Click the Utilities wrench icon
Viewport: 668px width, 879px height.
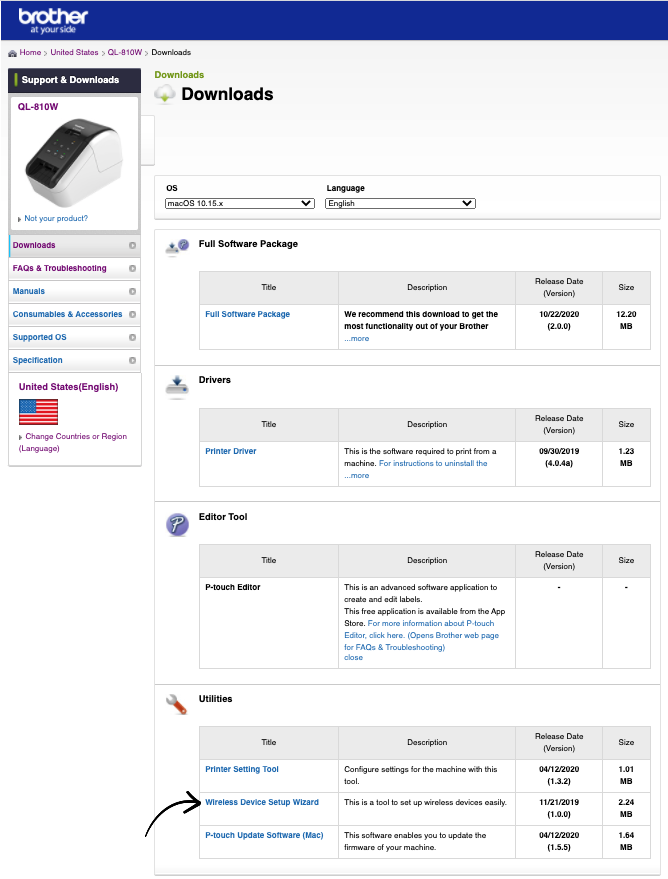point(177,704)
